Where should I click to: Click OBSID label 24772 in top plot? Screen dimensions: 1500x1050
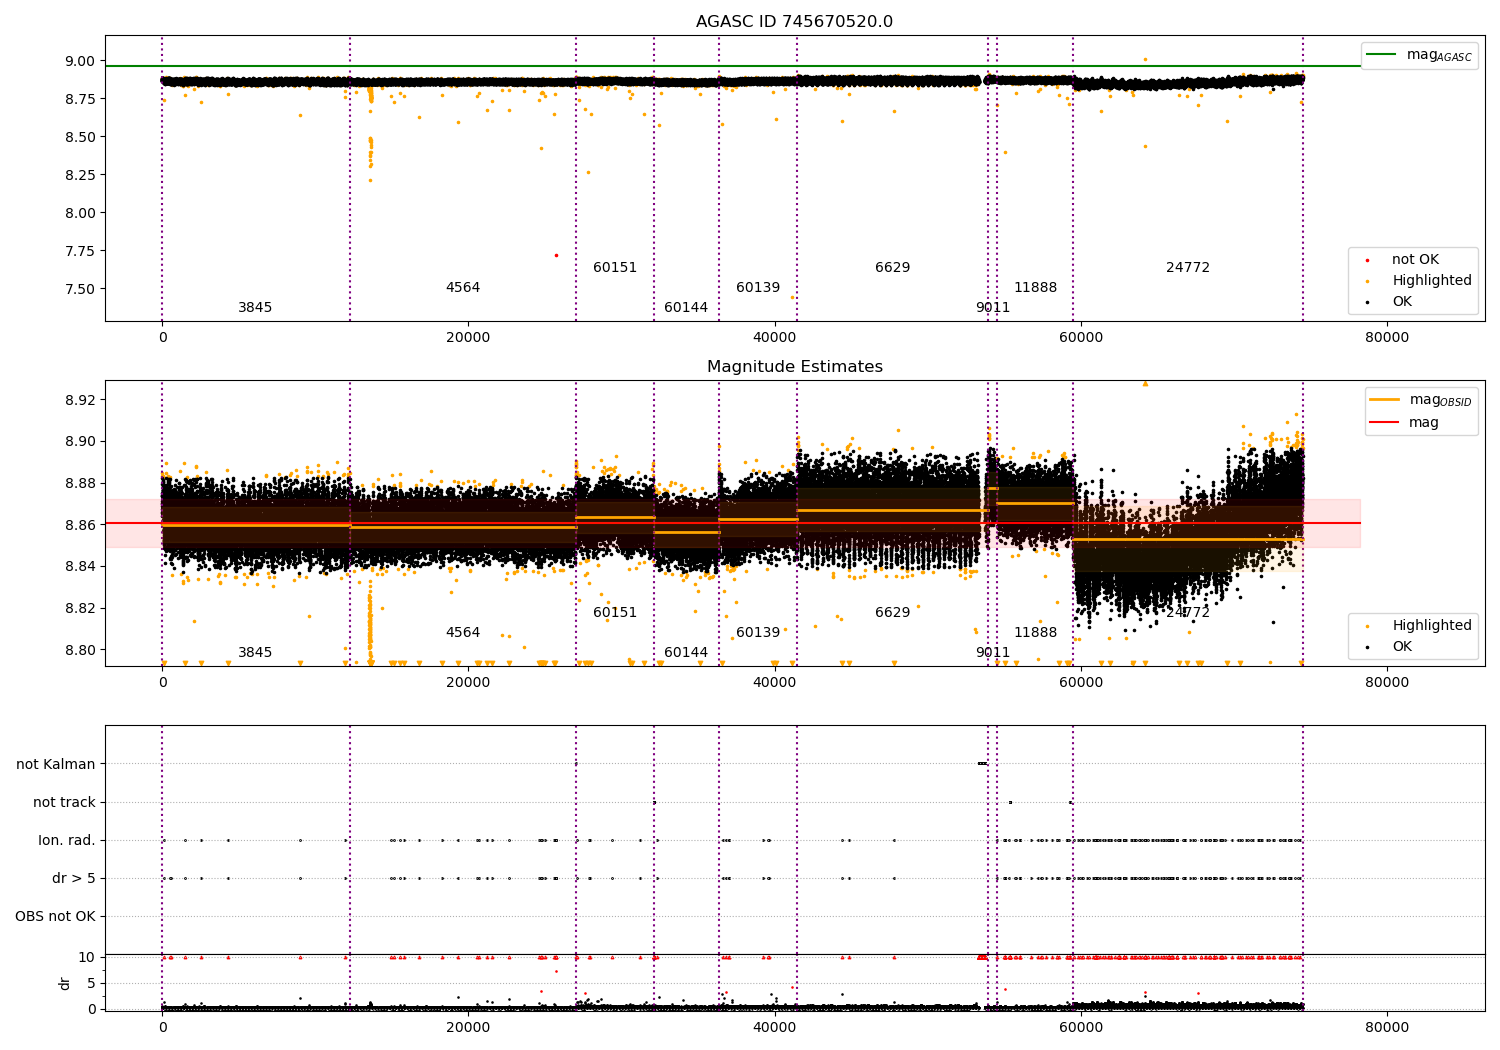1188,268
